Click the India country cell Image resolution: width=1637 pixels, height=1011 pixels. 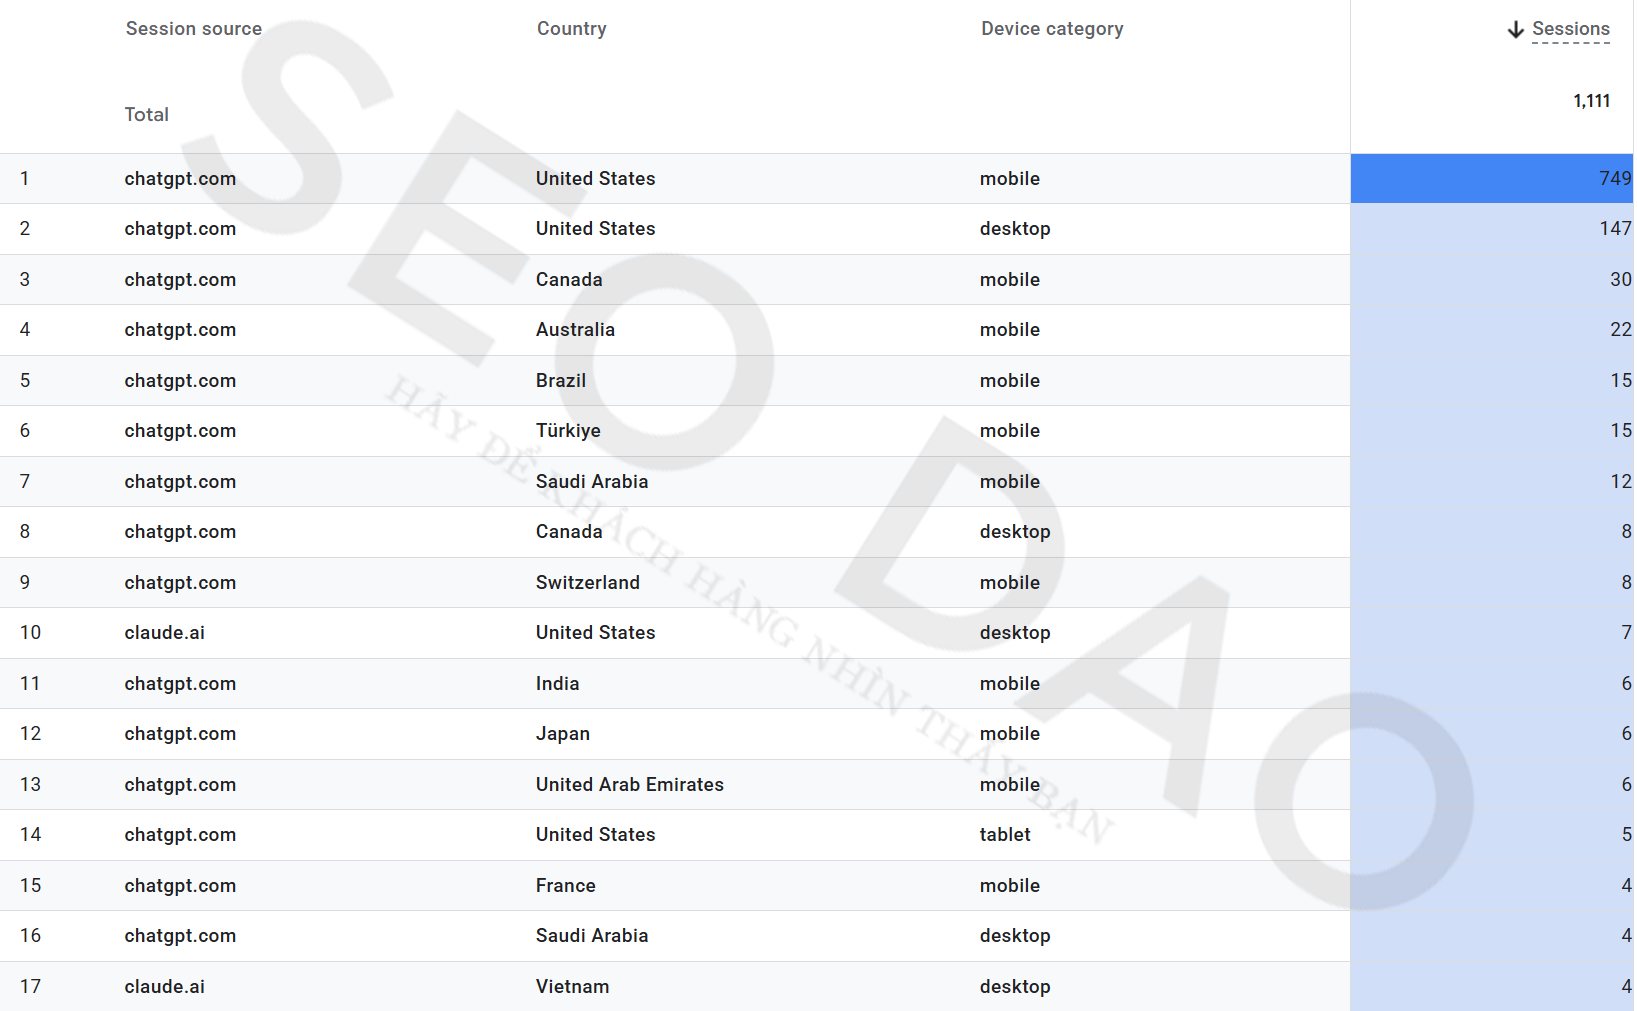(x=557, y=684)
